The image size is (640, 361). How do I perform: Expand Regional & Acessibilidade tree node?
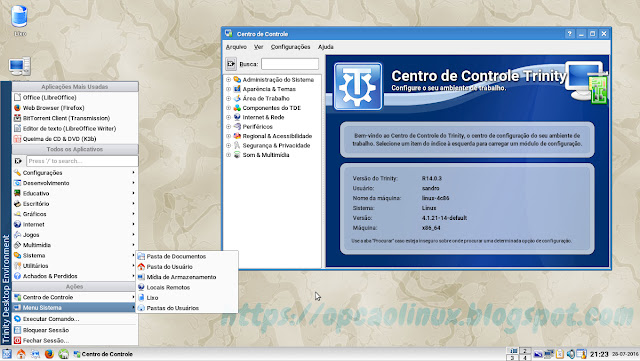[229, 136]
